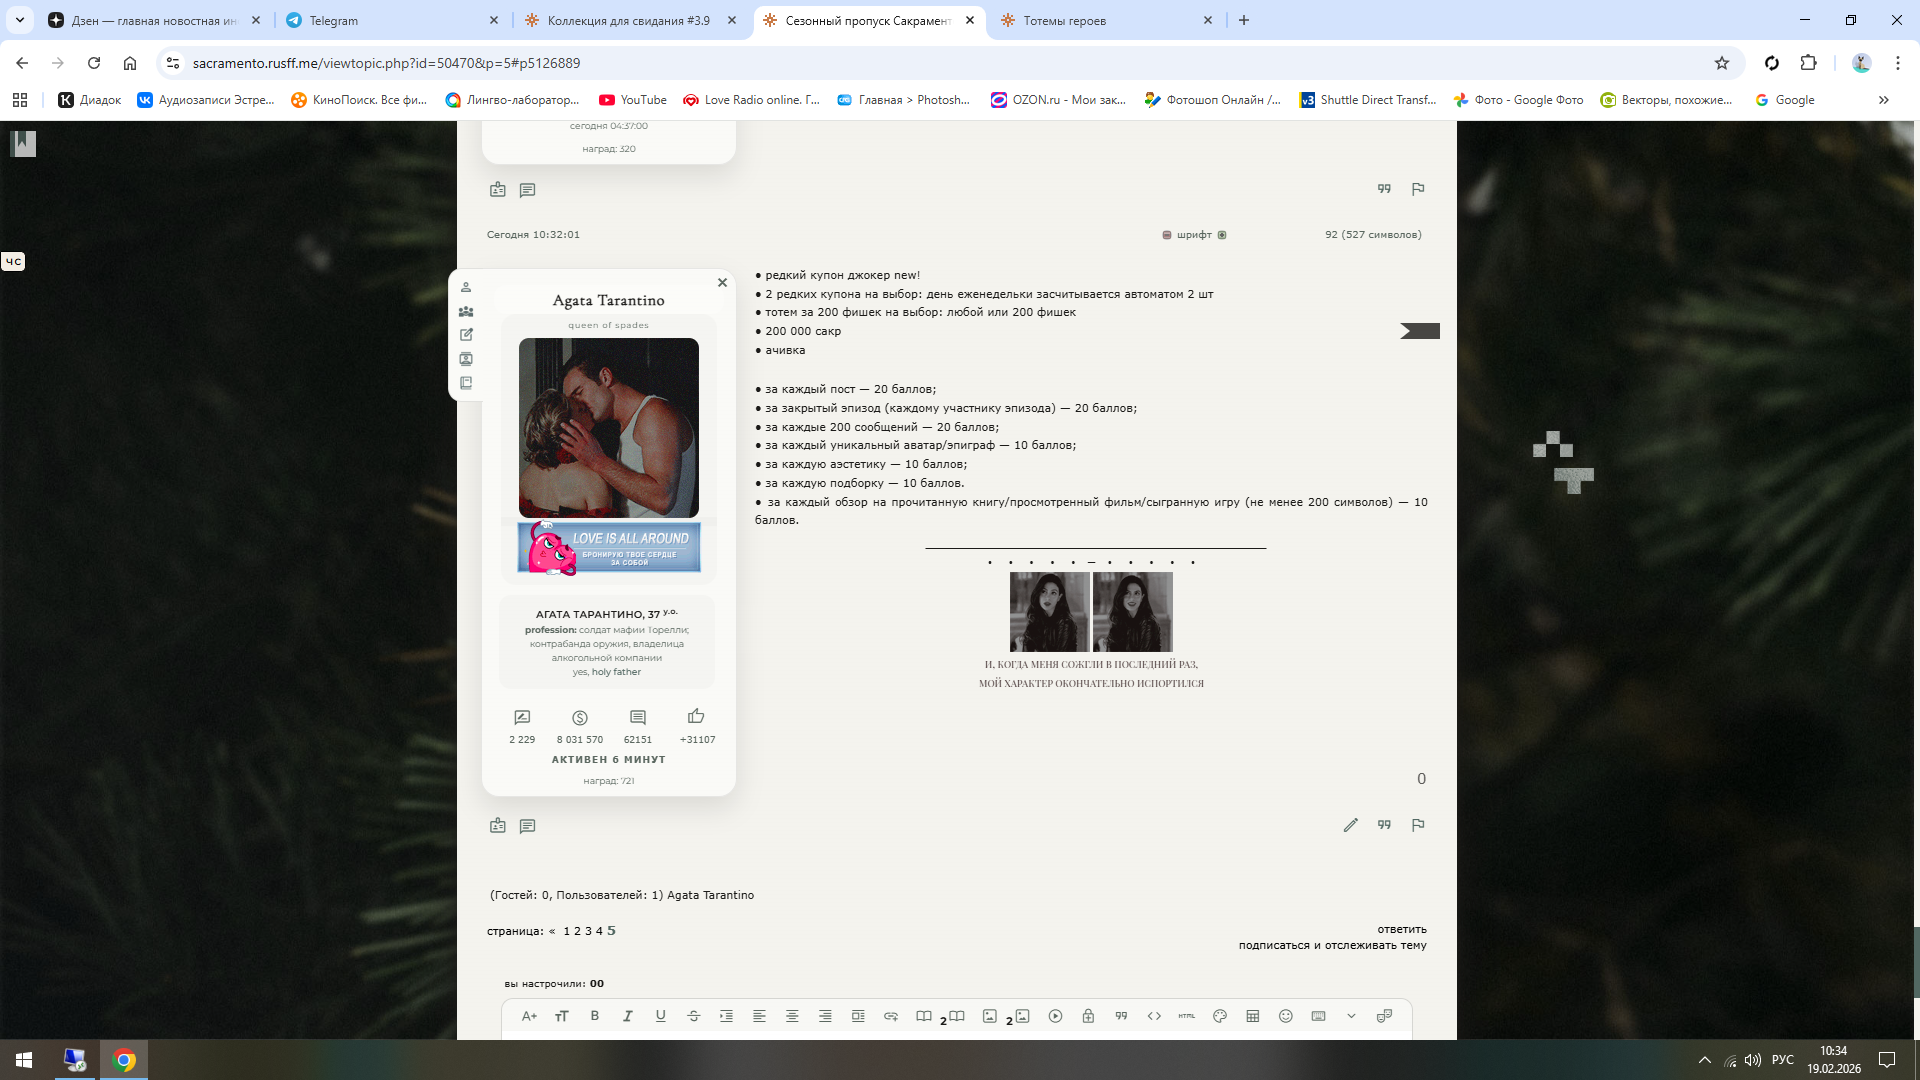Increase font with green plus toggle
The width and height of the screenshot is (1920, 1080).
(1222, 235)
